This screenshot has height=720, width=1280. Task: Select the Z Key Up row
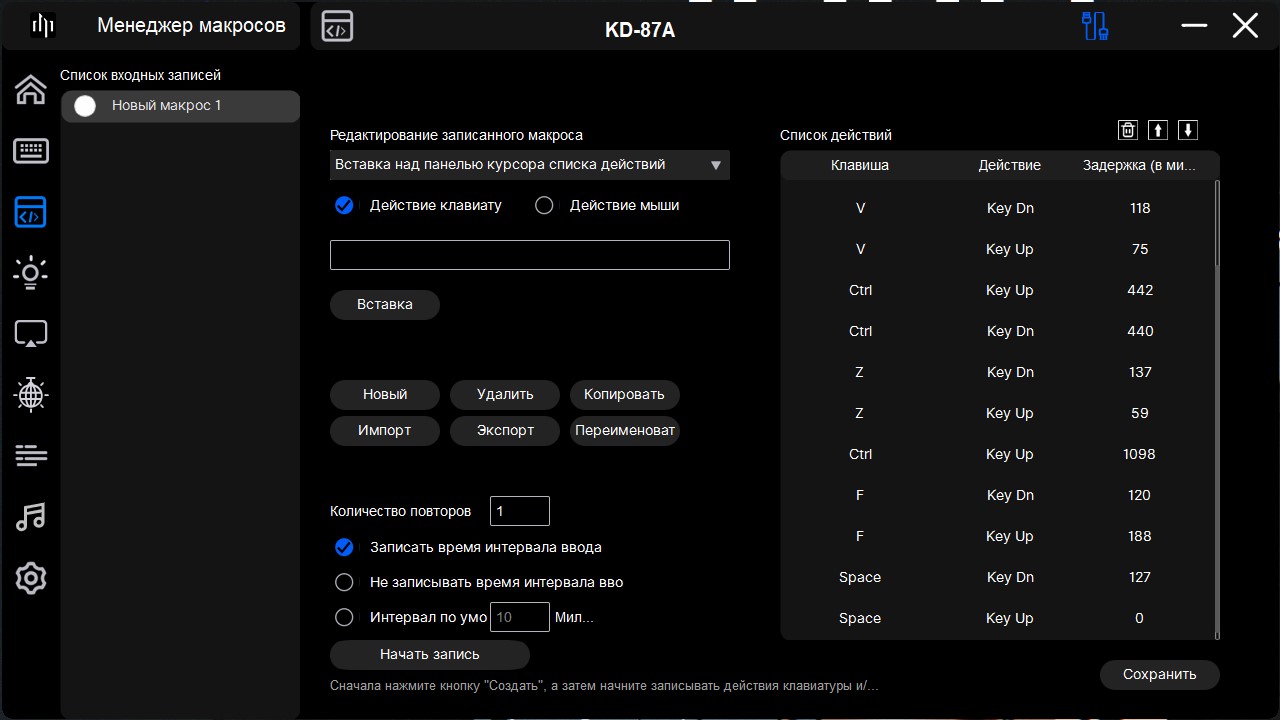coord(997,413)
